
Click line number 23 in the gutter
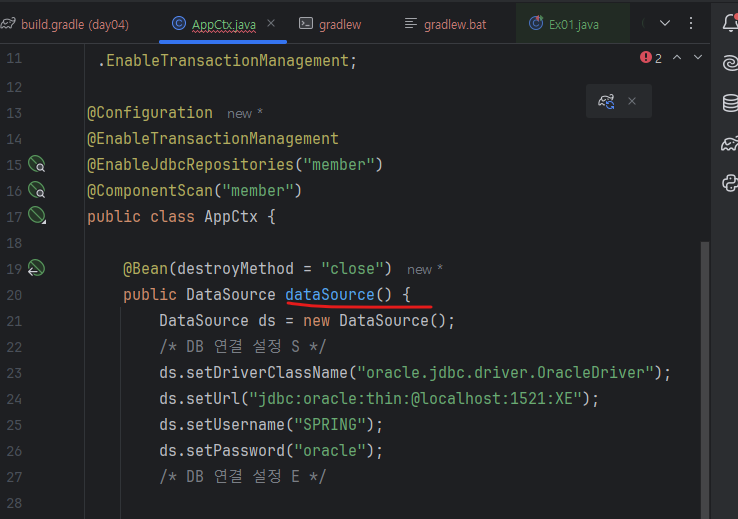(x=14, y=373)
